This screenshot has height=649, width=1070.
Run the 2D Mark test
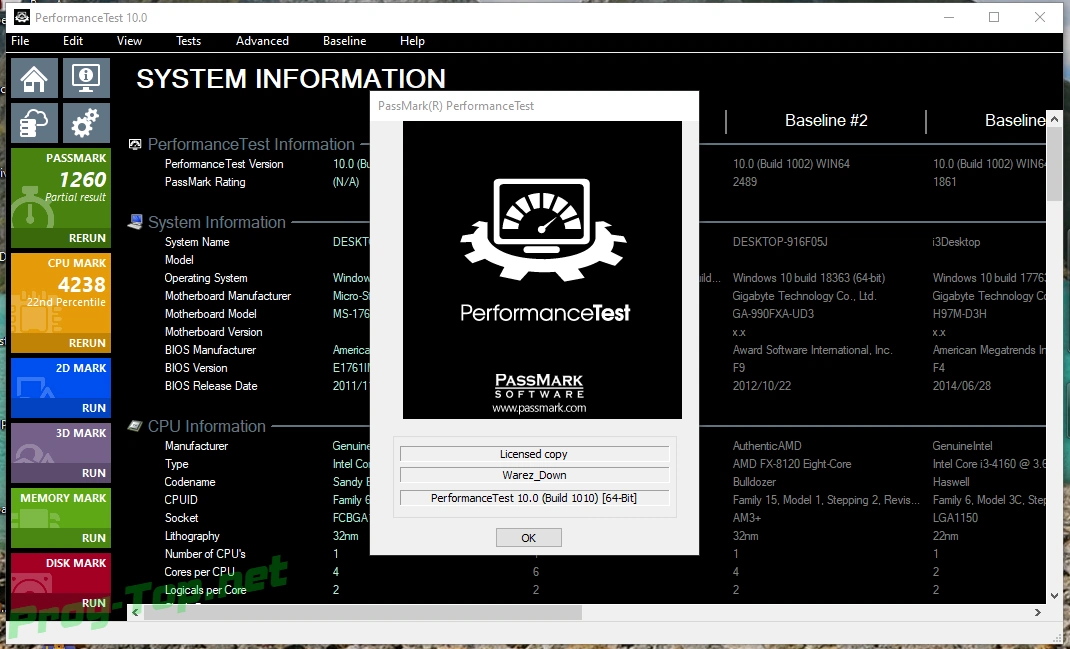[93, 408]
